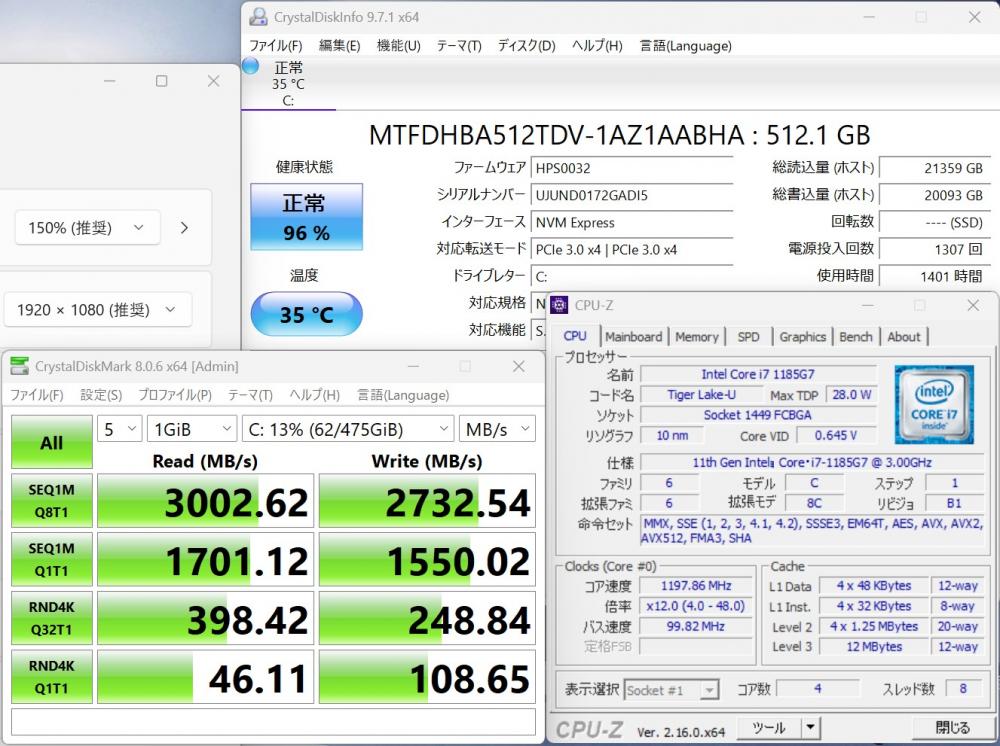The image size is (1000, 746).
Task: Start the RND4K Q32T1 test
Action: pos(51,619)
